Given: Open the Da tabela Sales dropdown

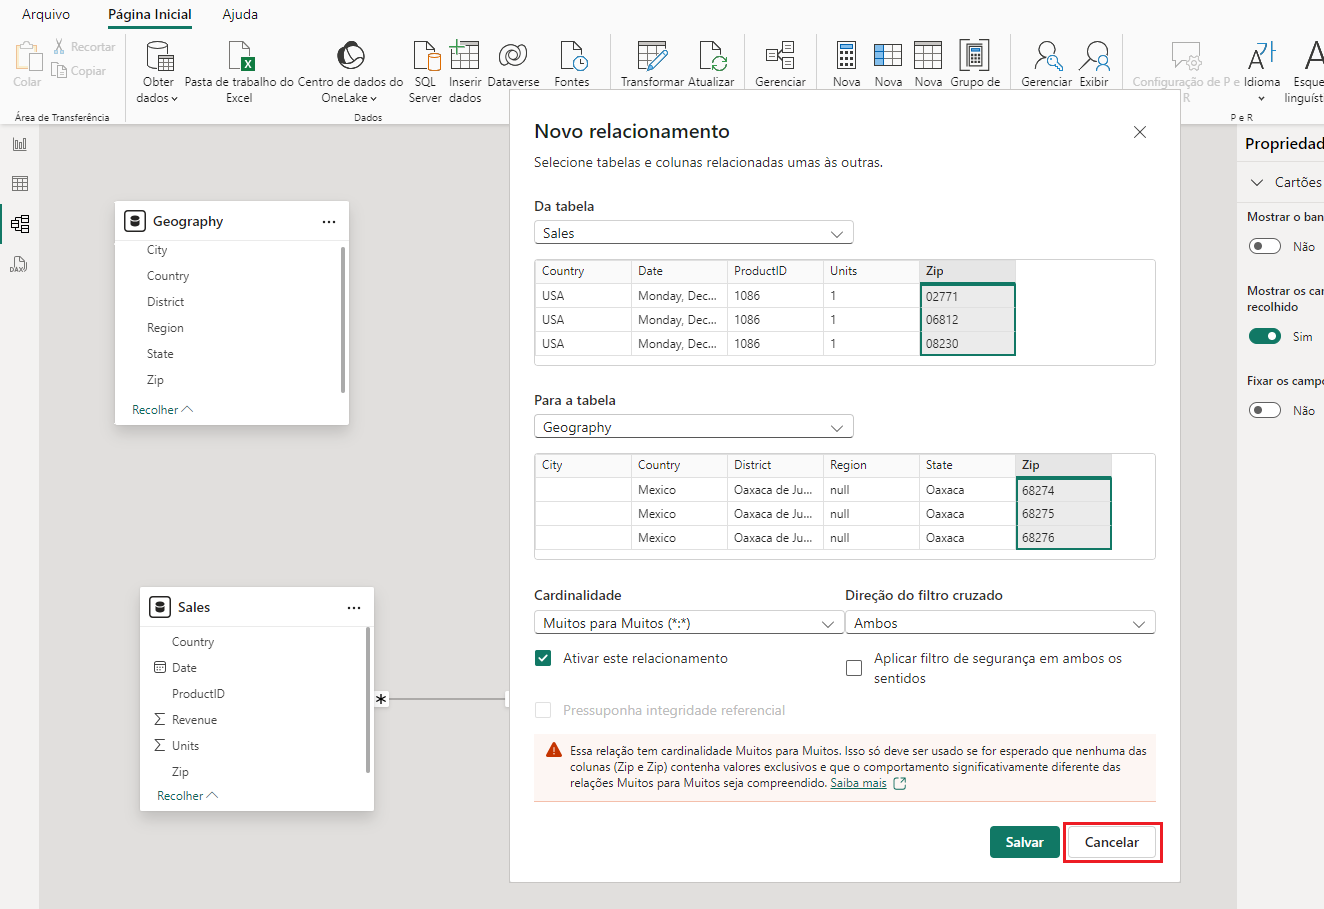Looking at the screenshot, I should [x=693, y=233].
